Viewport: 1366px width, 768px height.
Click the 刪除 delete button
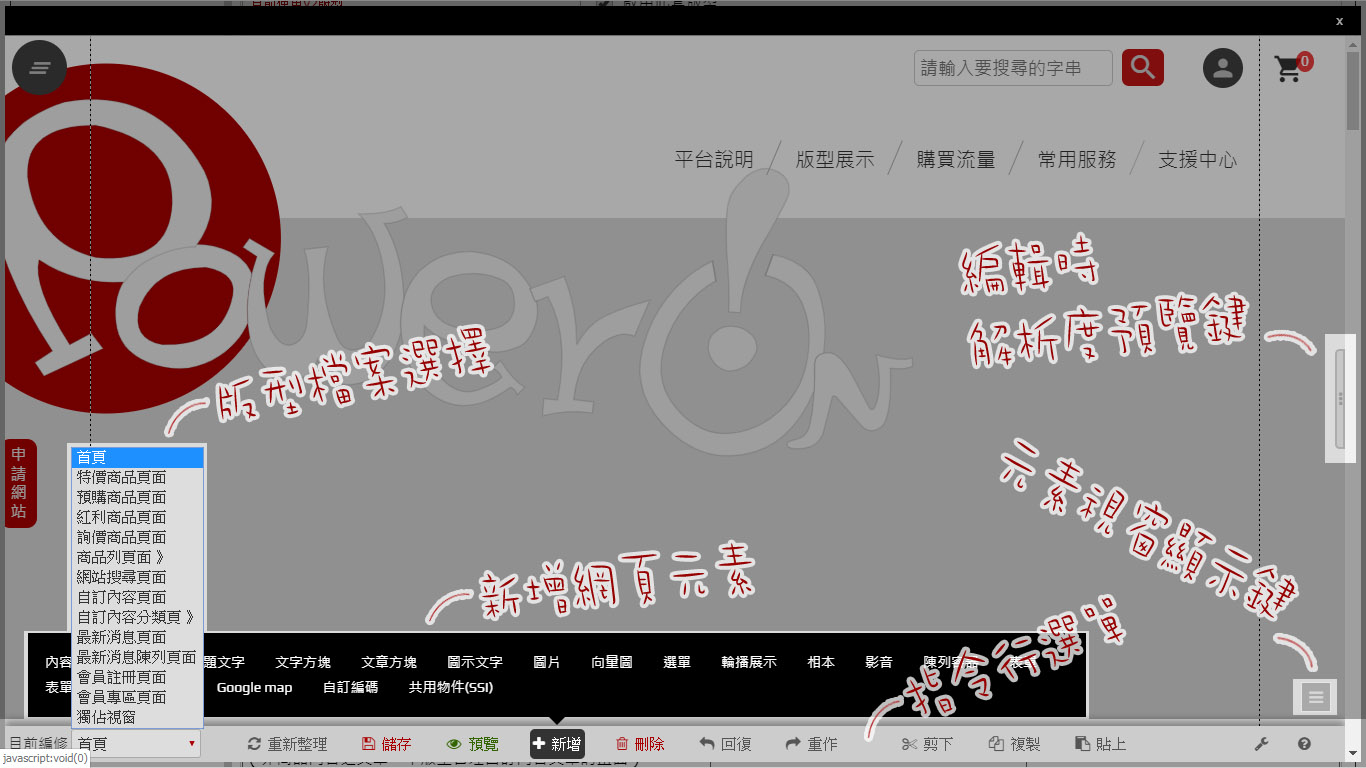[640, 744]
